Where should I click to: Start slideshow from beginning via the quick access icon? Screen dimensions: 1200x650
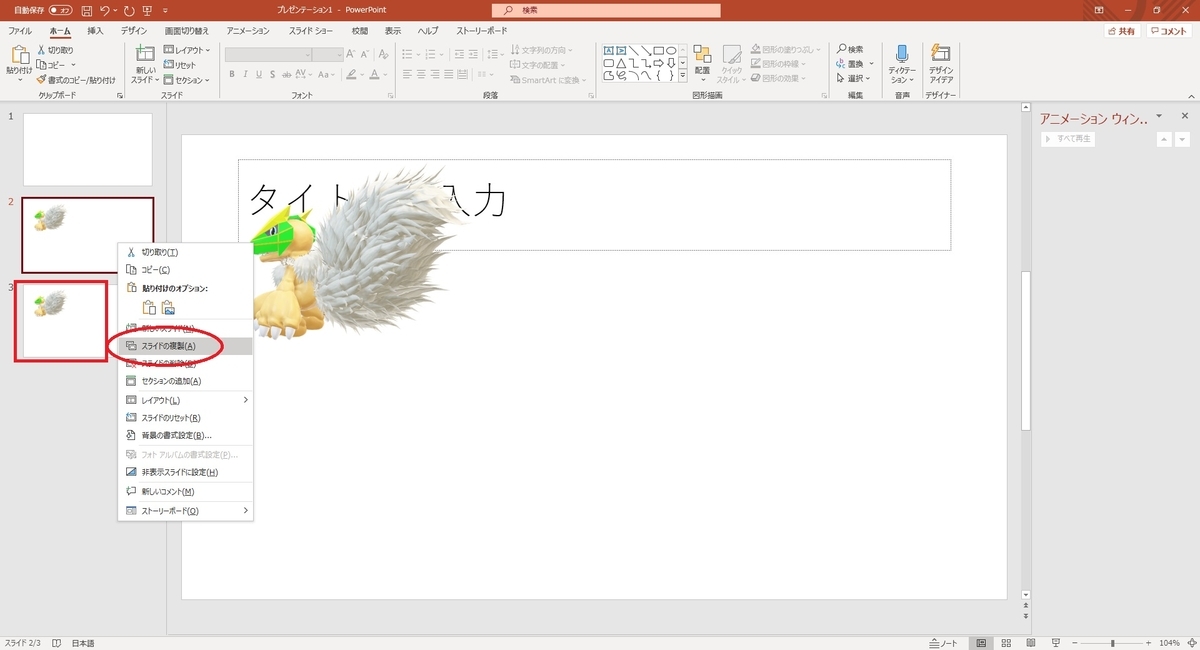[147, 10]
